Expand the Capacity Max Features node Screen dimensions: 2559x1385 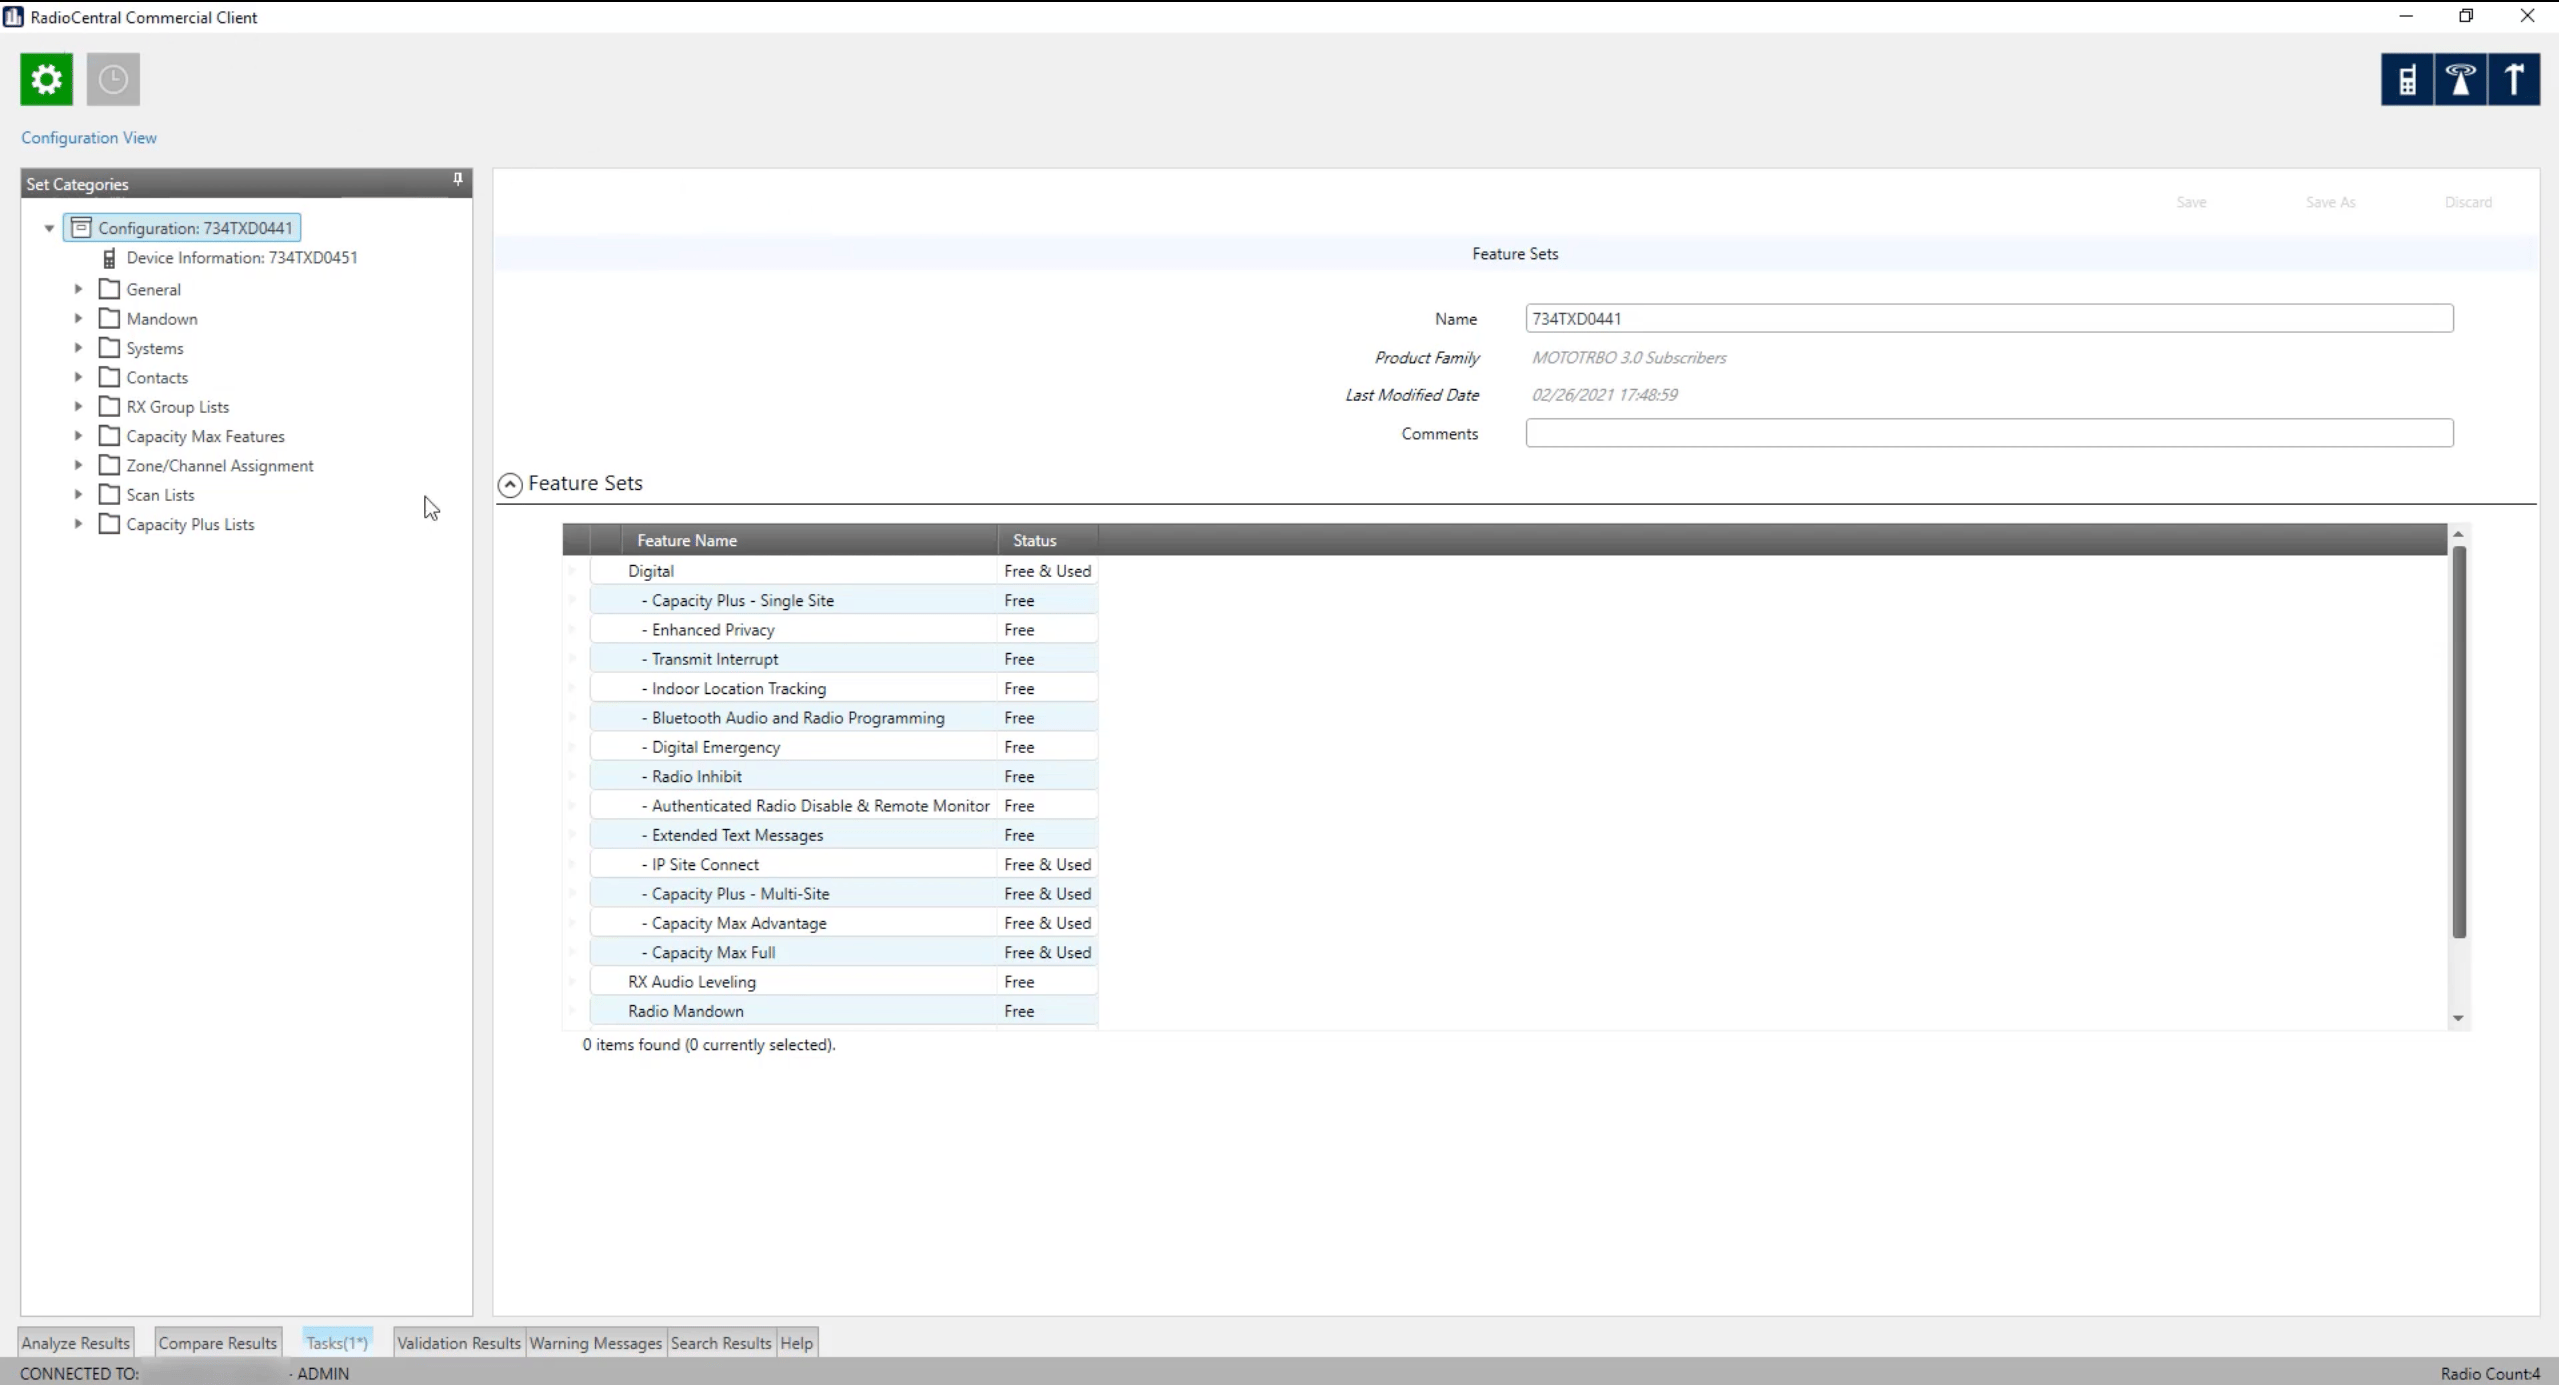point(78,436)
